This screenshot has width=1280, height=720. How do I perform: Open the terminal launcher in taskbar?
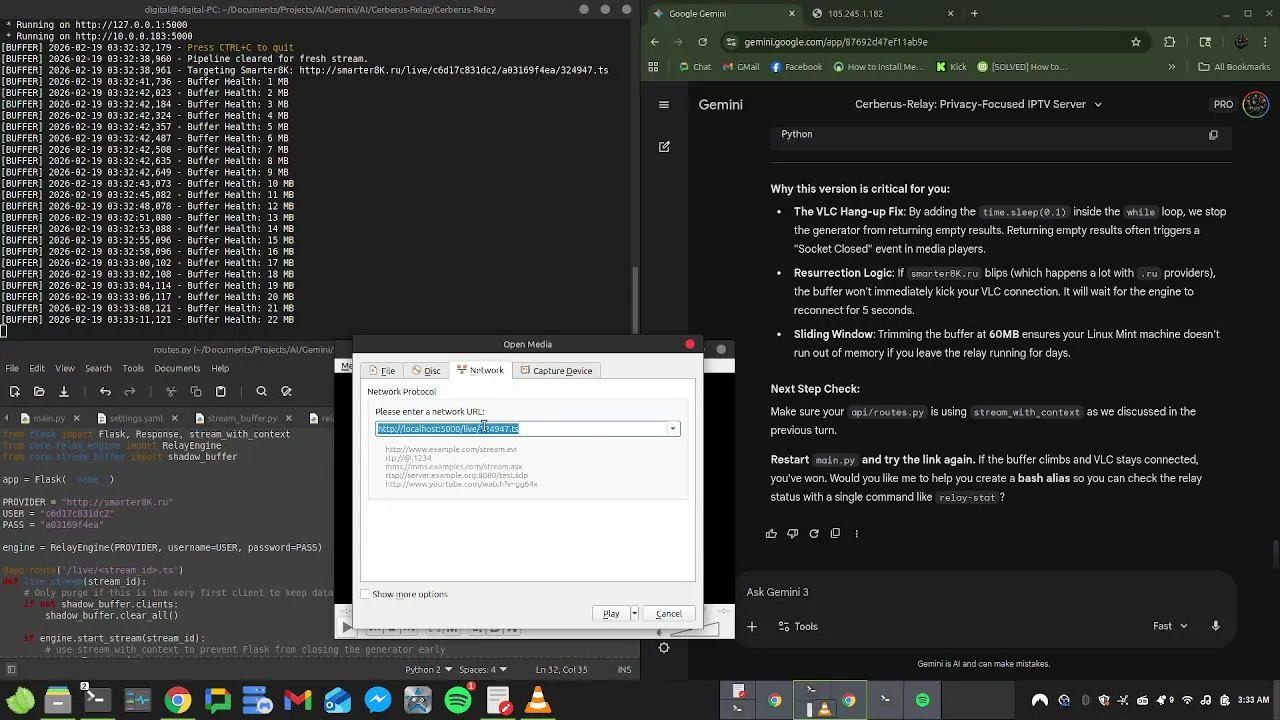coord(97,700)
